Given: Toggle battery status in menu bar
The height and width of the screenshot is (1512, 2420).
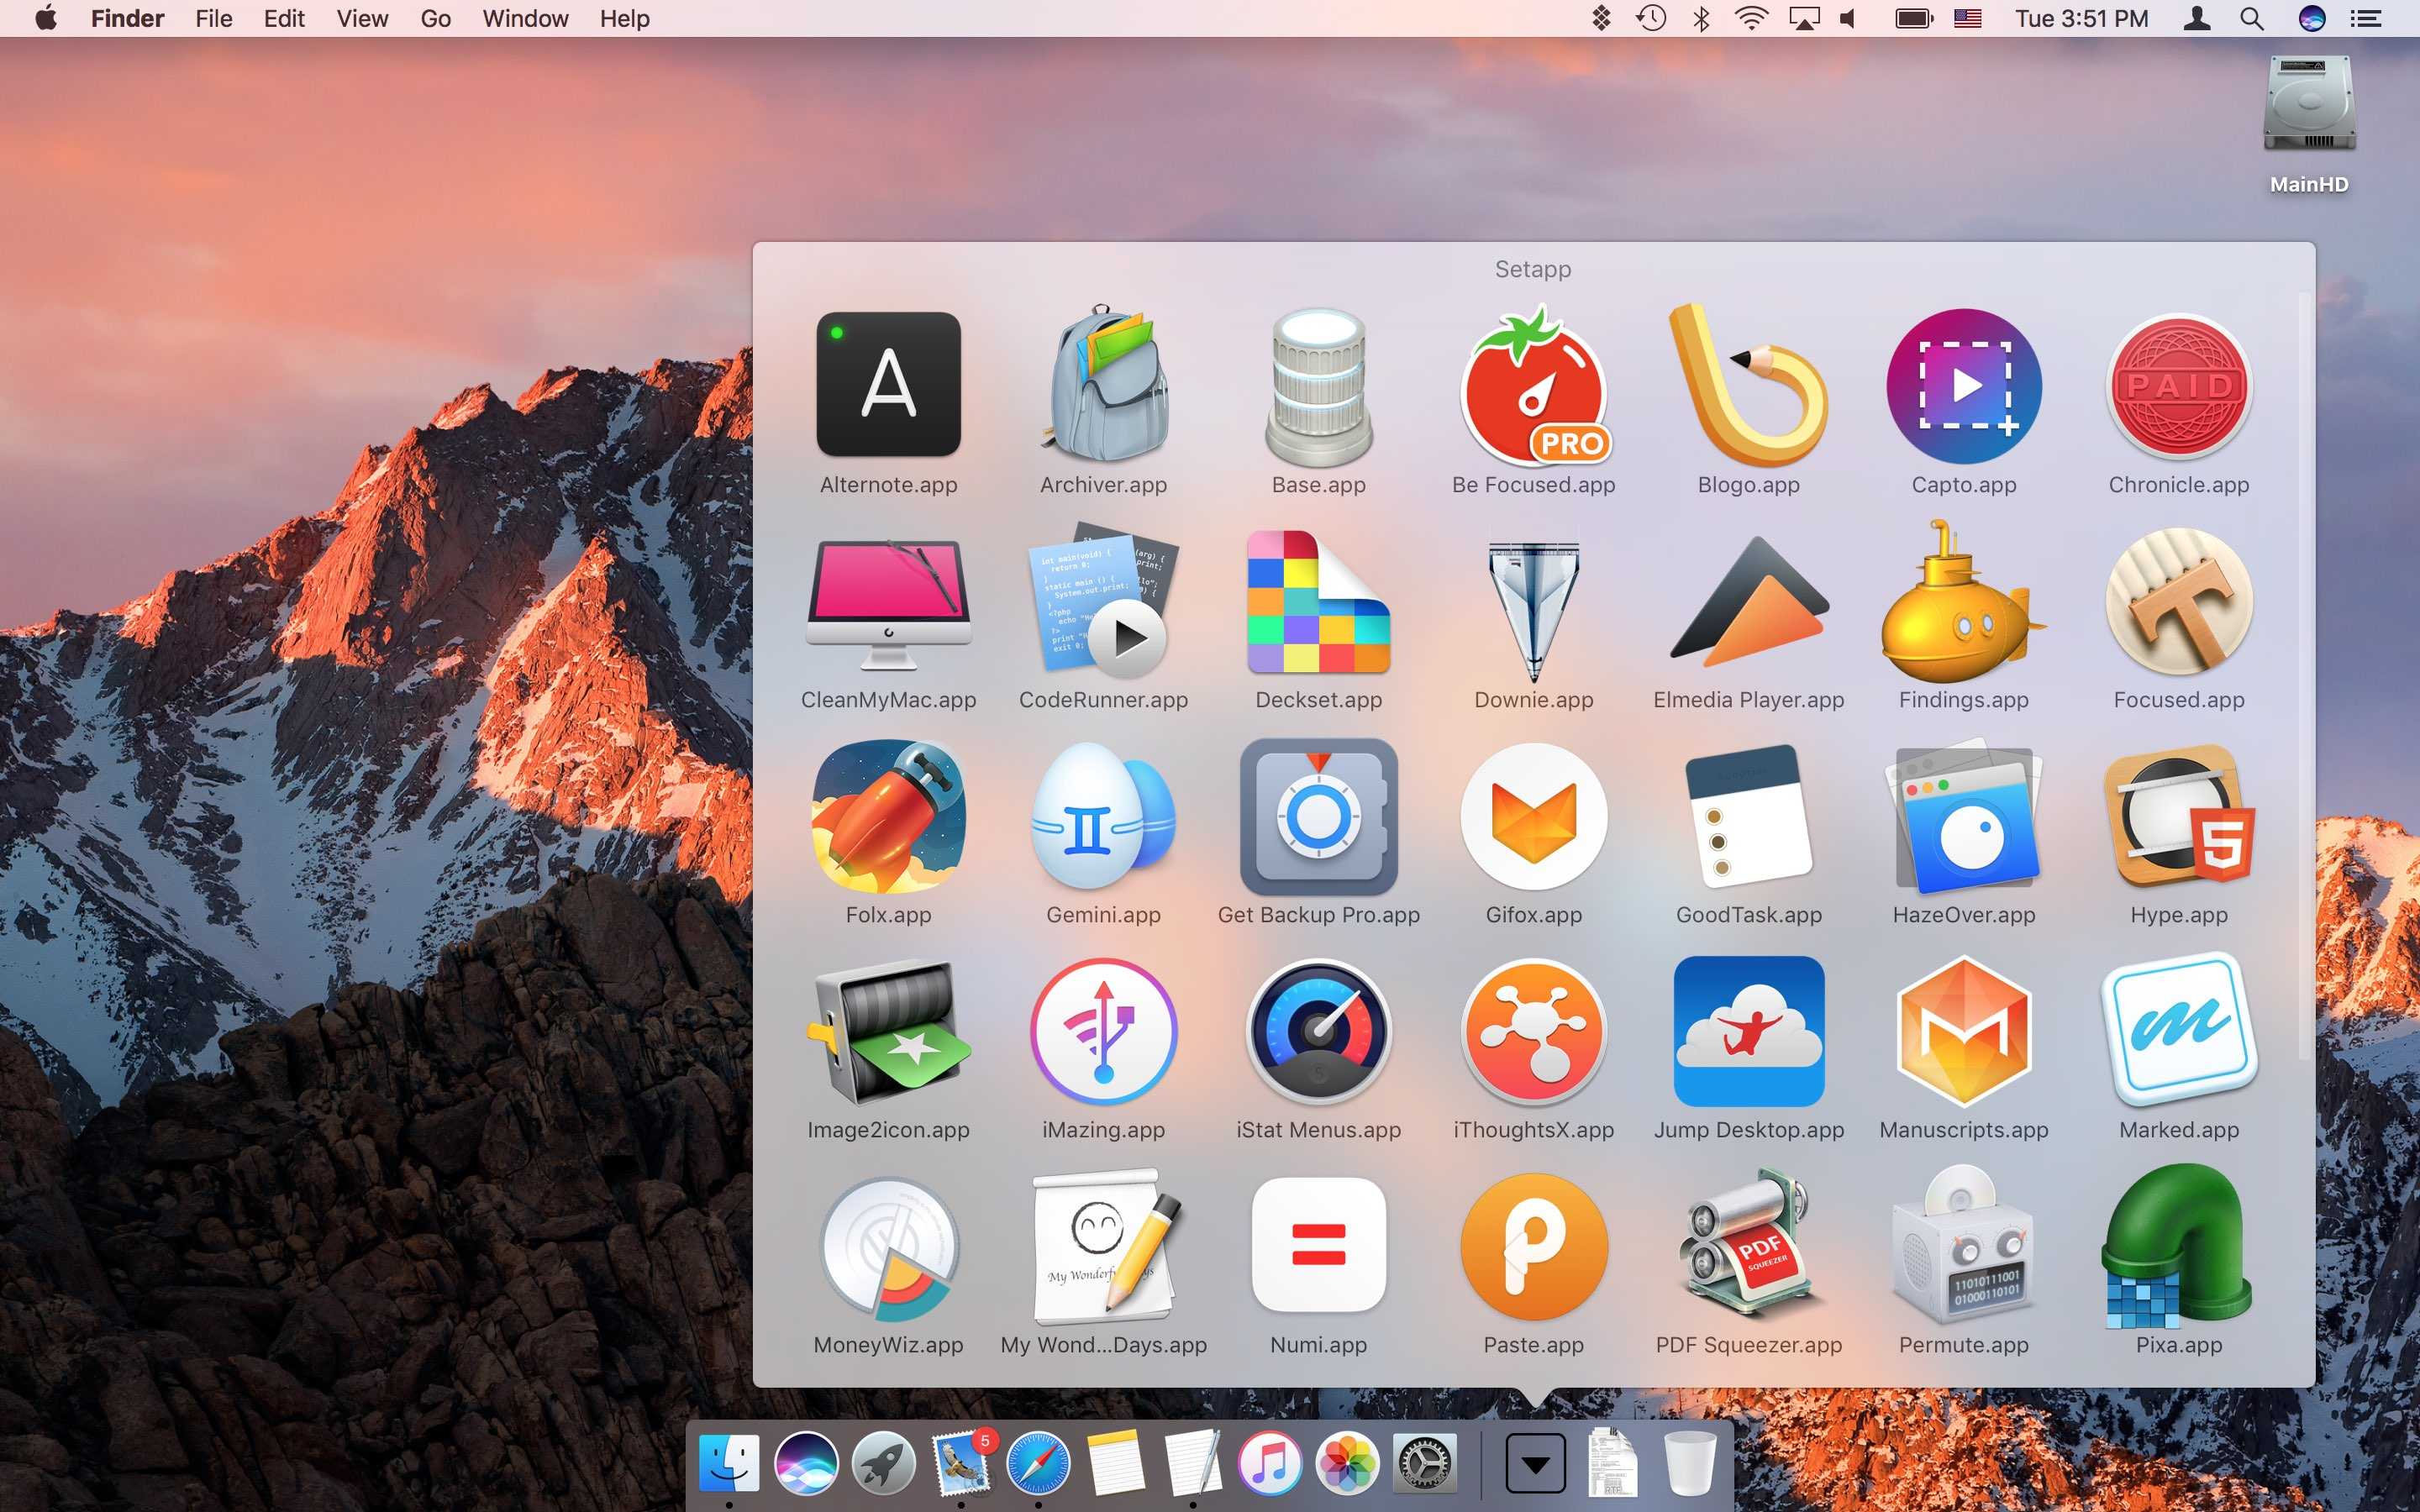Looking at the screenshot, I should 1913,19.
